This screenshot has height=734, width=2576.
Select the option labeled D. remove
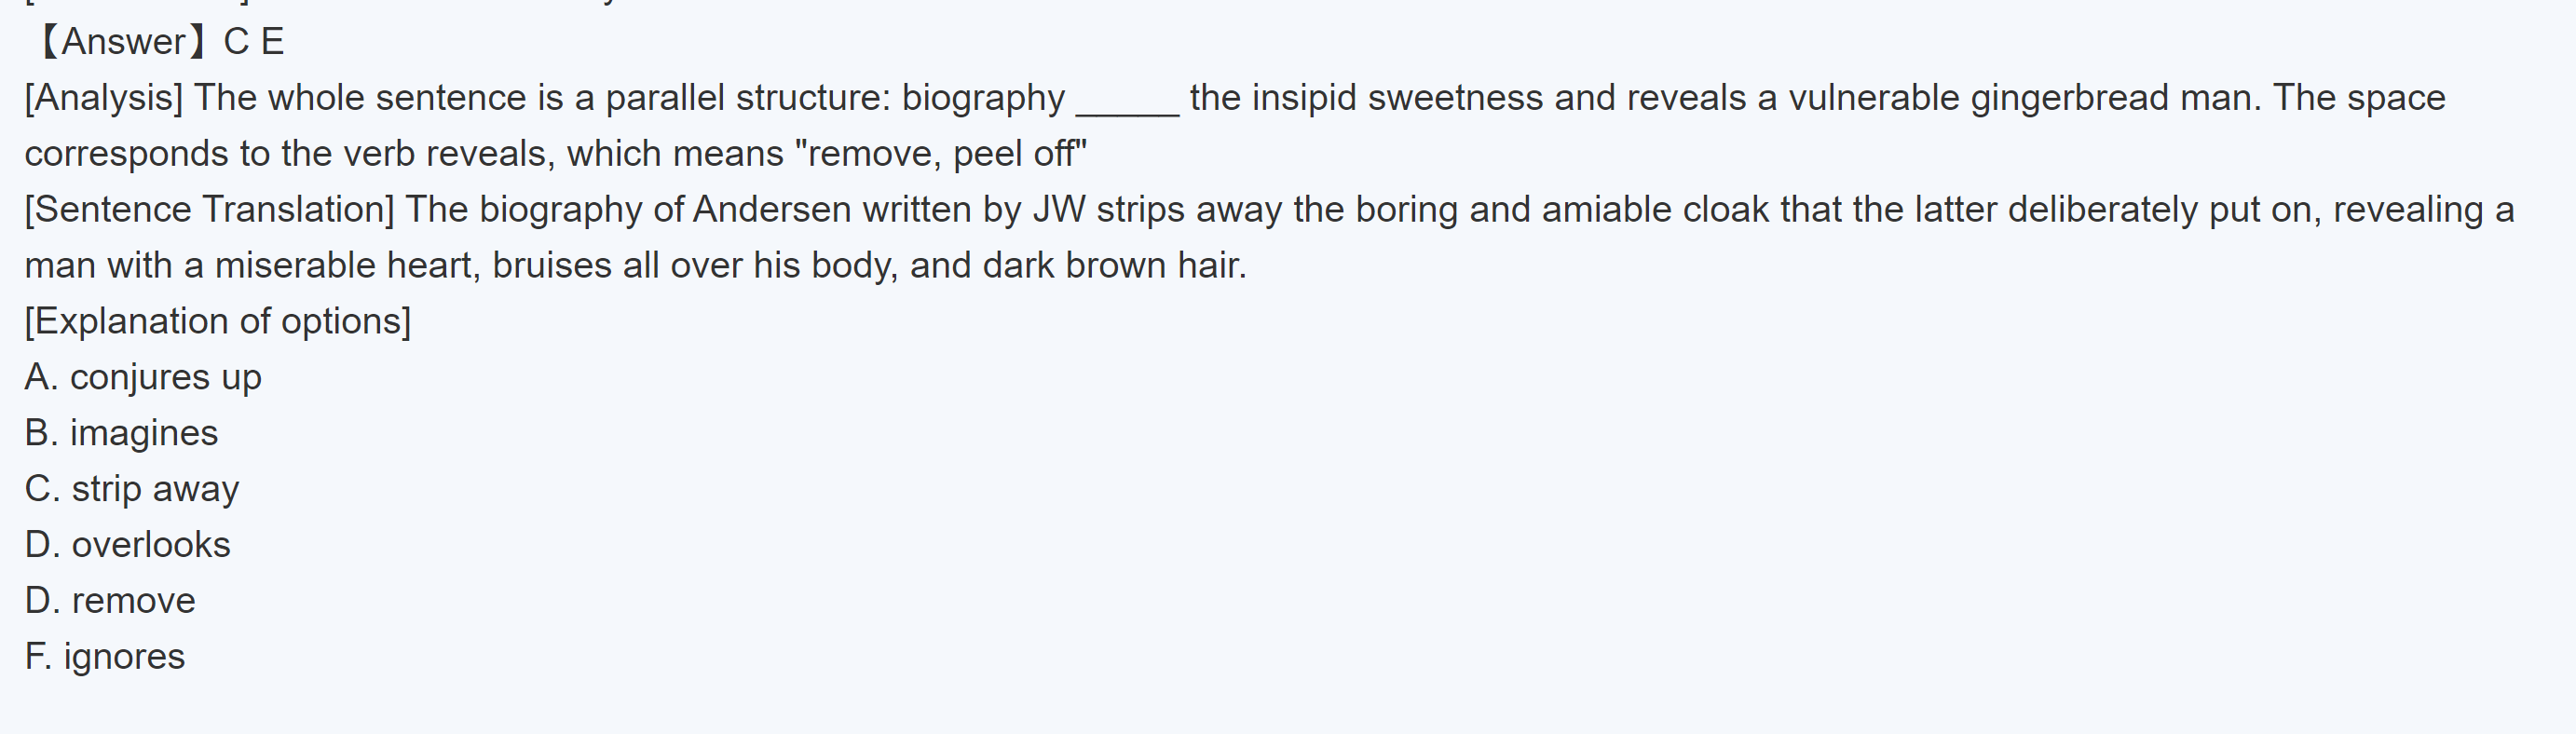click(x=110, y=602)
